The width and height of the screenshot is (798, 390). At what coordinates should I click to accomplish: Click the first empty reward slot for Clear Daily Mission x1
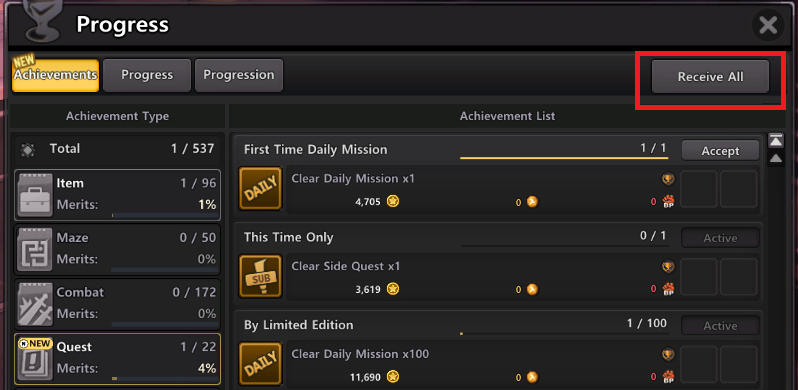[699, 189]
